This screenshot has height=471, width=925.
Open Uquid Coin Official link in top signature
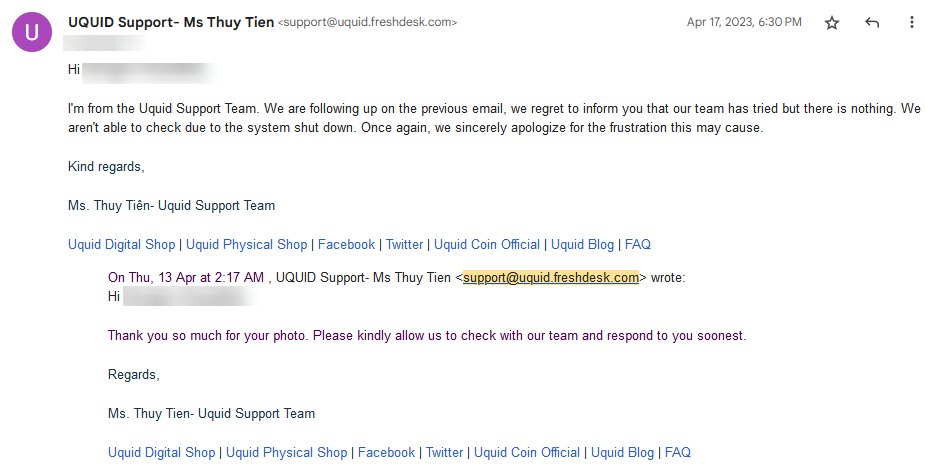[x=487, y=244]
